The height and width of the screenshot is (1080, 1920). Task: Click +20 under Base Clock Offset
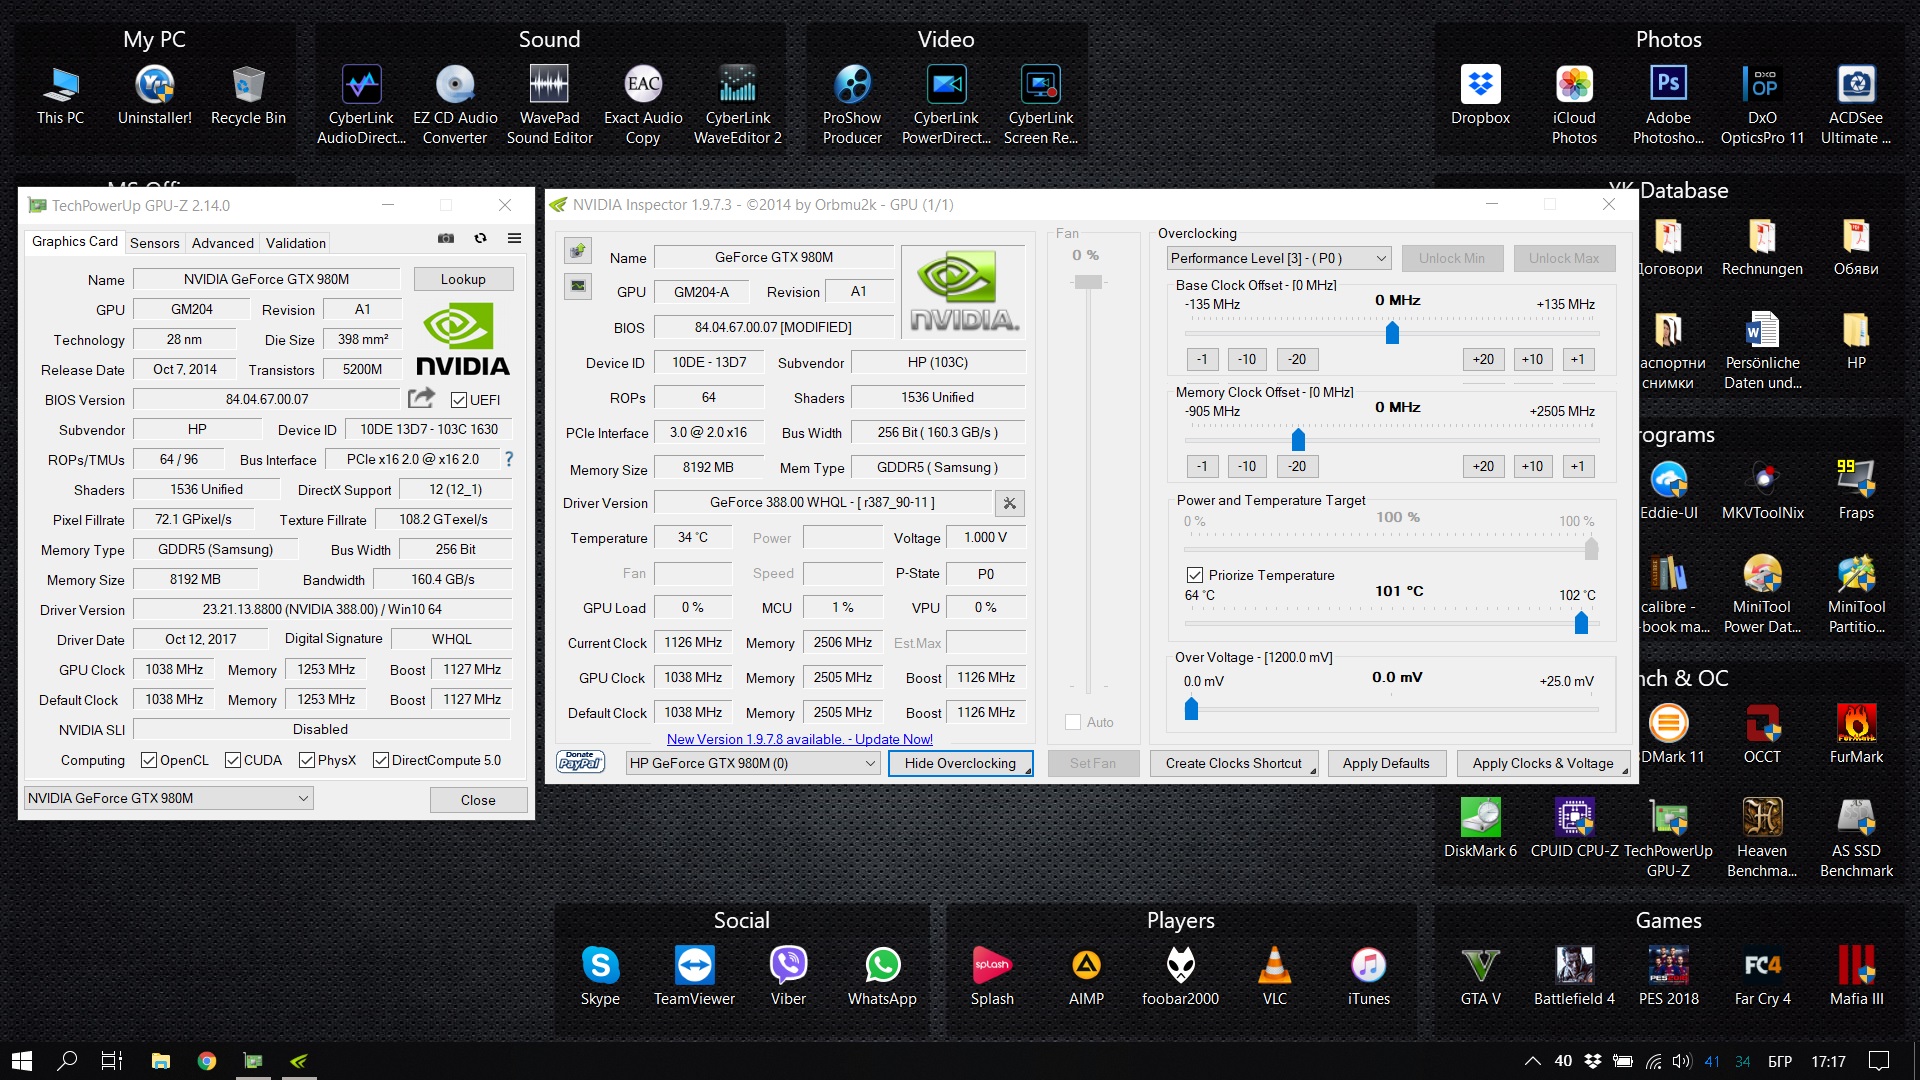pyautogui.click(x=1482, y=359)
